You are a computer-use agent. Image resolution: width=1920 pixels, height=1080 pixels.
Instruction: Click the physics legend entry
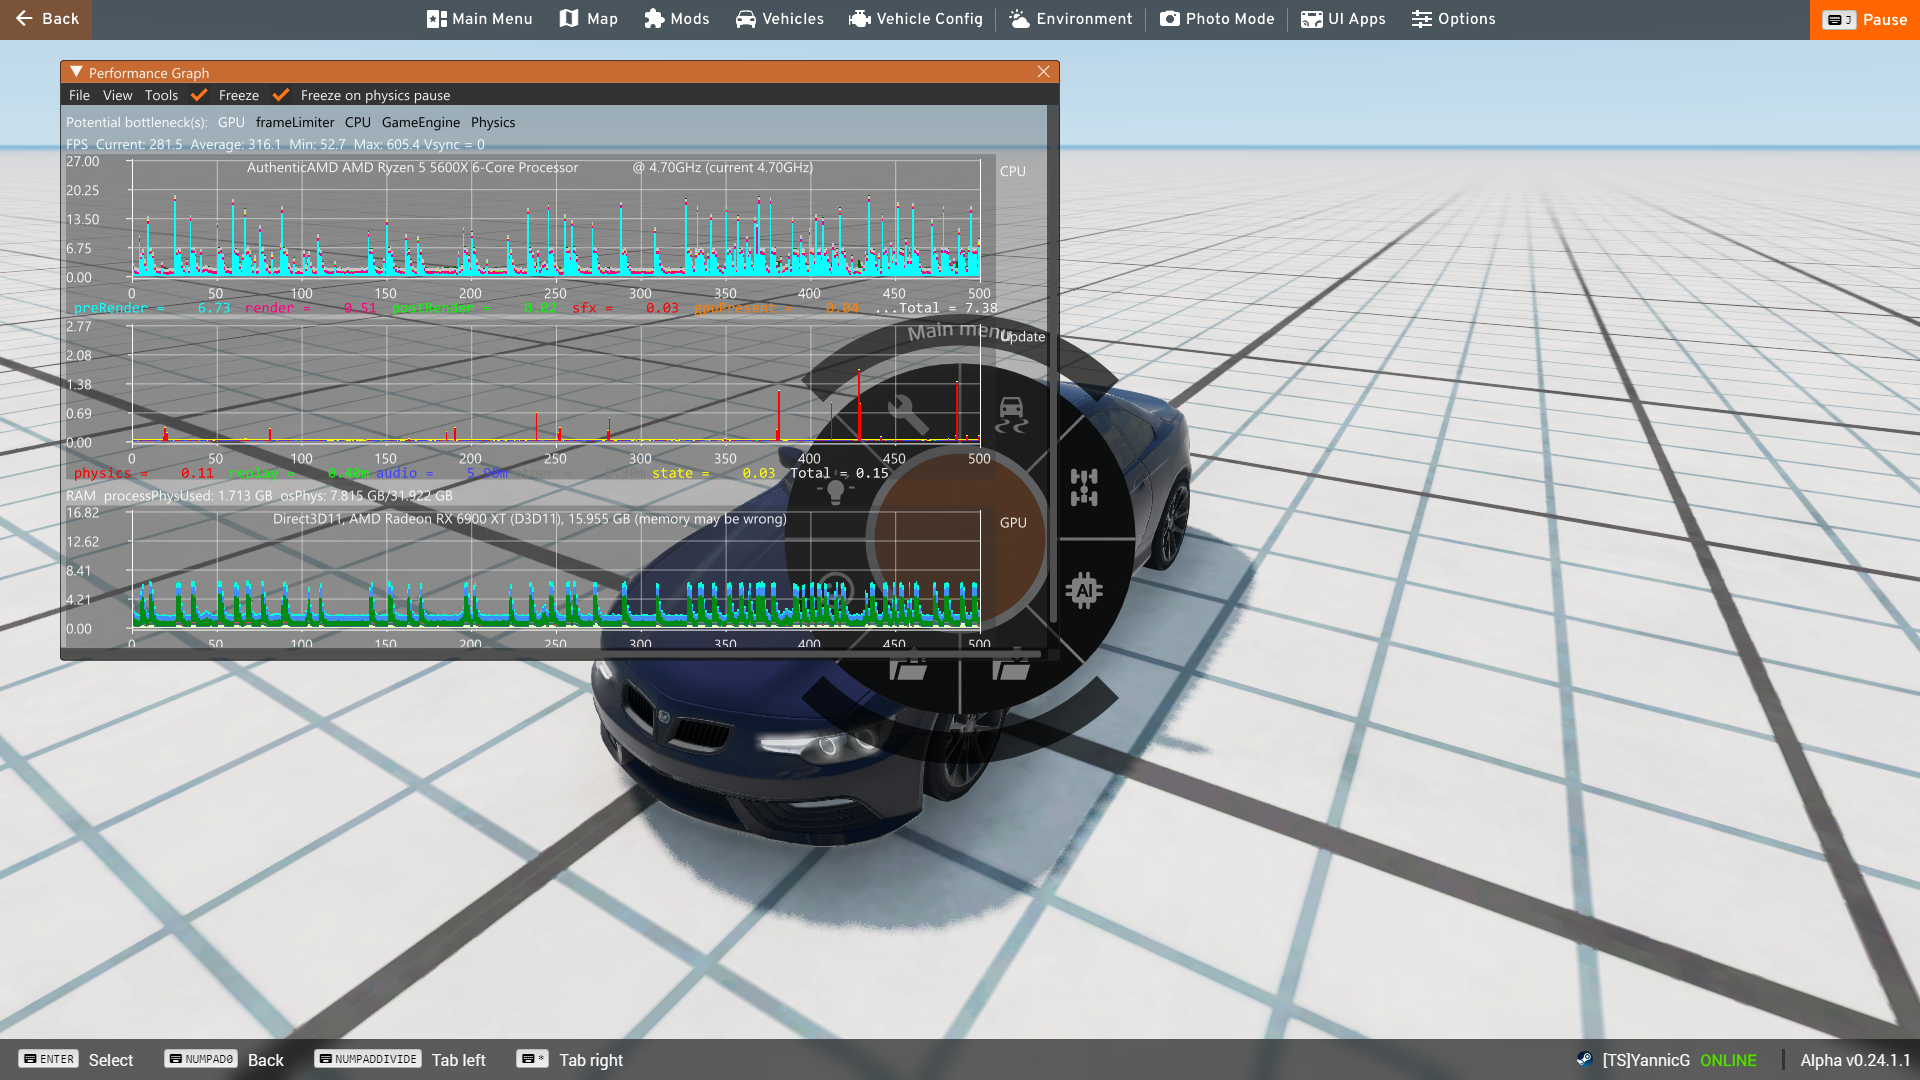pyautogui.click(x=143, y=473)
